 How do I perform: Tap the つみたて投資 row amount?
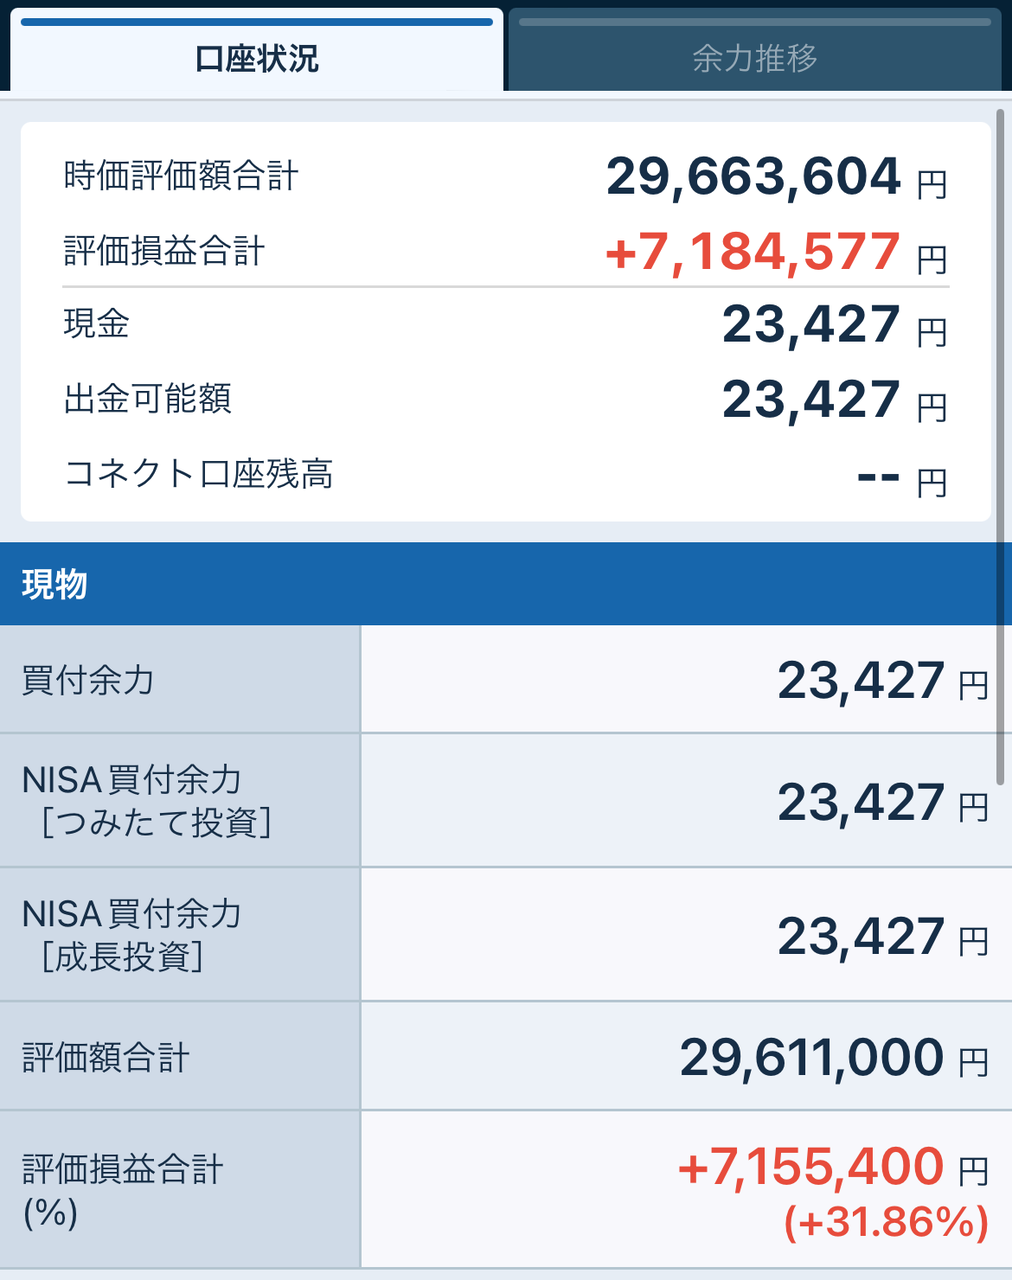(x=882, y=802)
